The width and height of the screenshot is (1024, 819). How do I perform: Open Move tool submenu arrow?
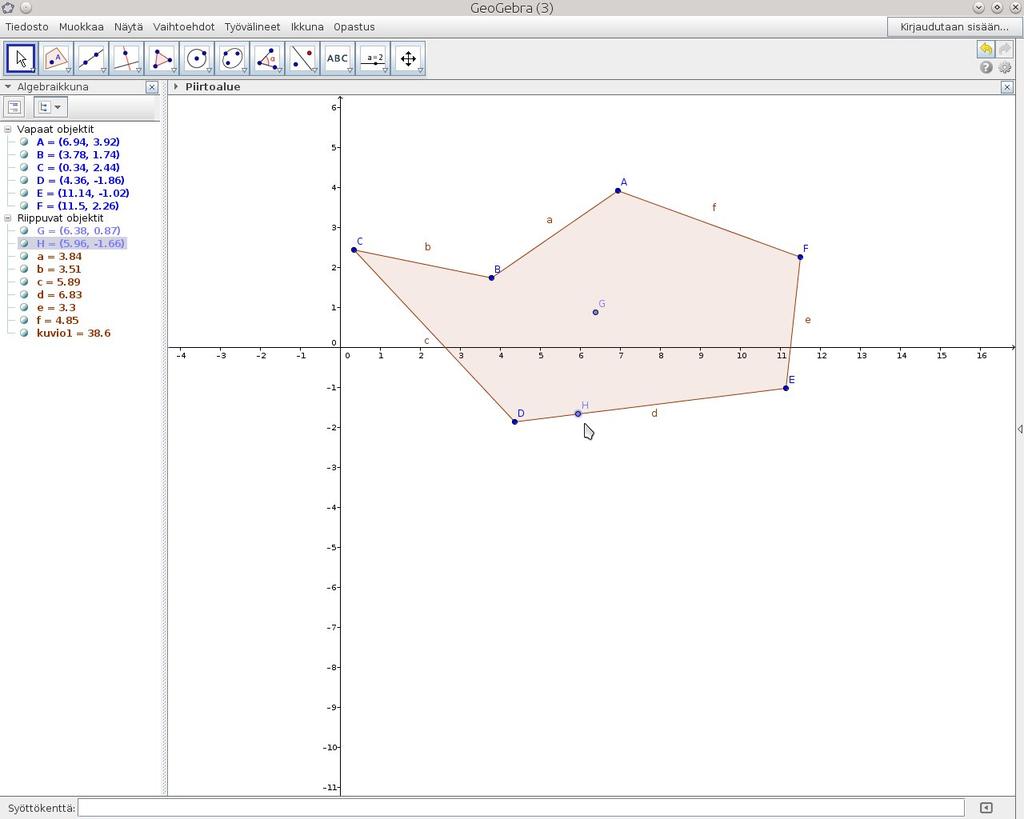[x=33, y=70]
